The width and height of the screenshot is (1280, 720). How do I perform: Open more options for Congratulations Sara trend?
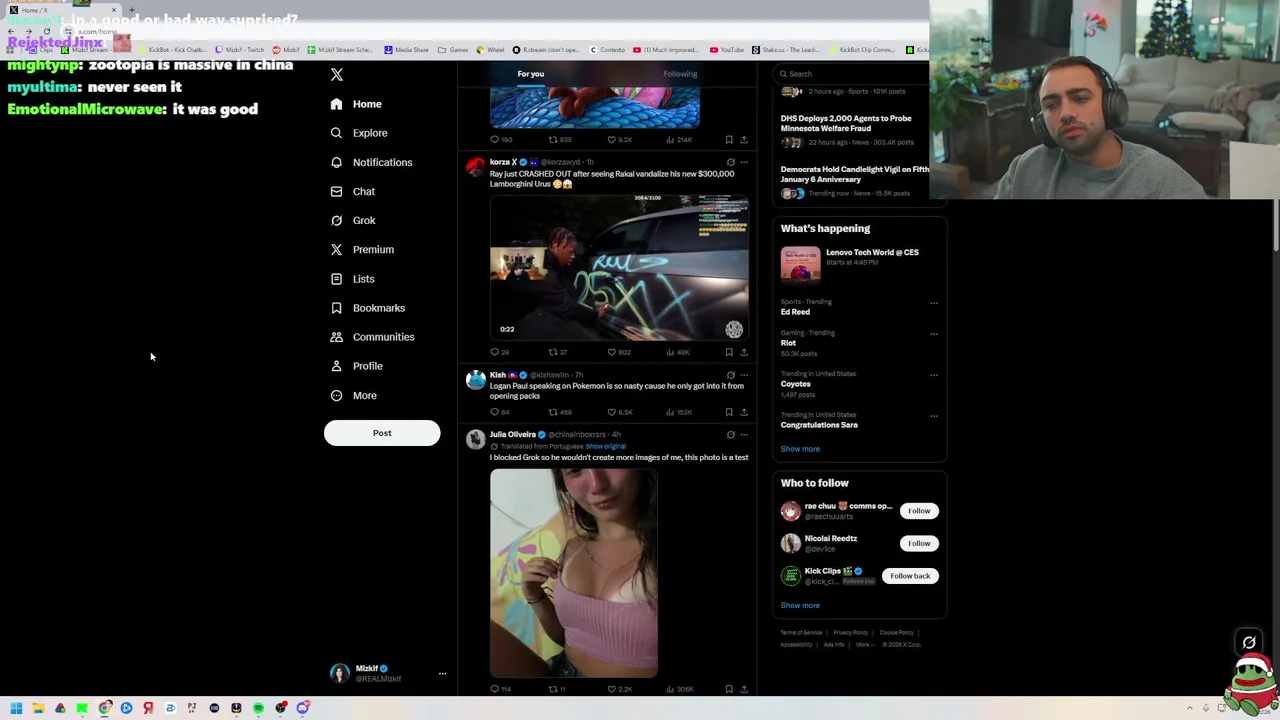[x=934, y=416]
